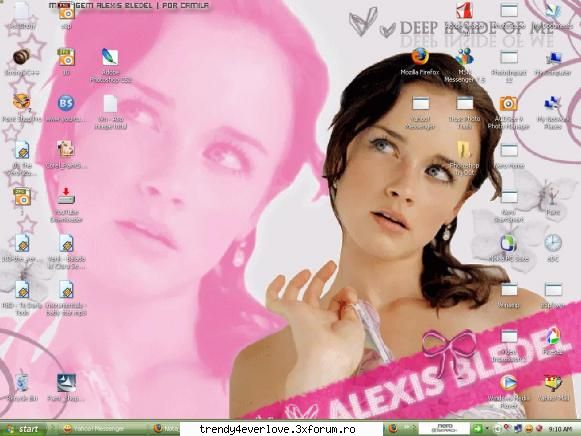
Task: Focus the Nero Search toolbar box
Action: pos(444,429)
